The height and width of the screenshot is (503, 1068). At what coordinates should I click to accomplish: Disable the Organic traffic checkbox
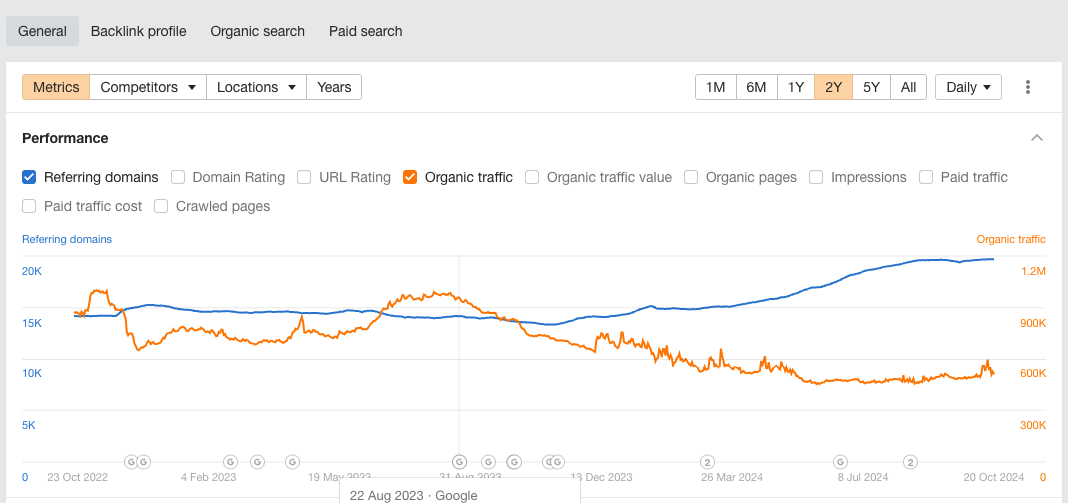click(x=410, y=177)
